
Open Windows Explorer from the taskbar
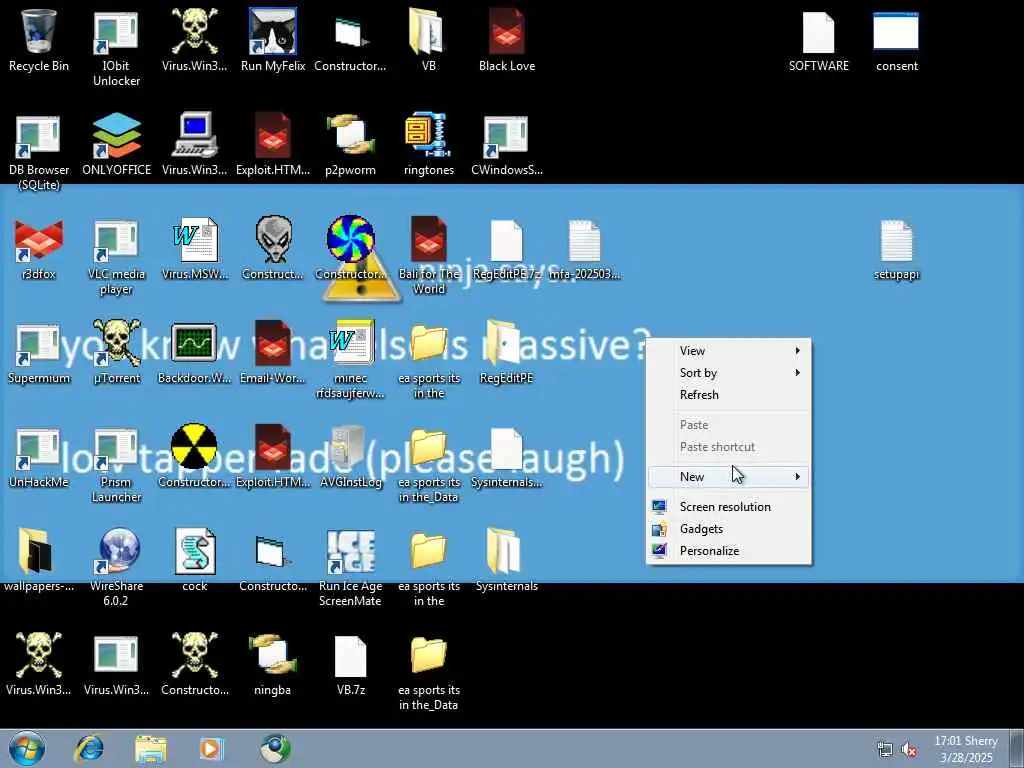tap(151, 749)
